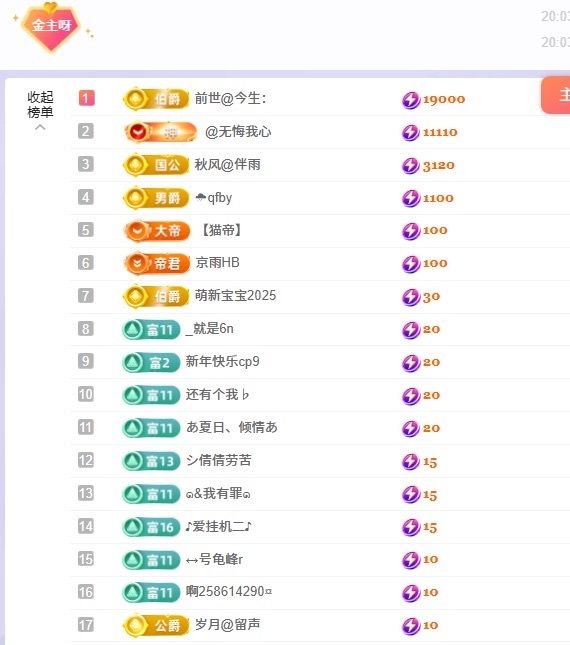Select username あ夏日、倾情あ
Image resolution: width=570 pixels, height=645 pixels.
click(x=232, y=427)
